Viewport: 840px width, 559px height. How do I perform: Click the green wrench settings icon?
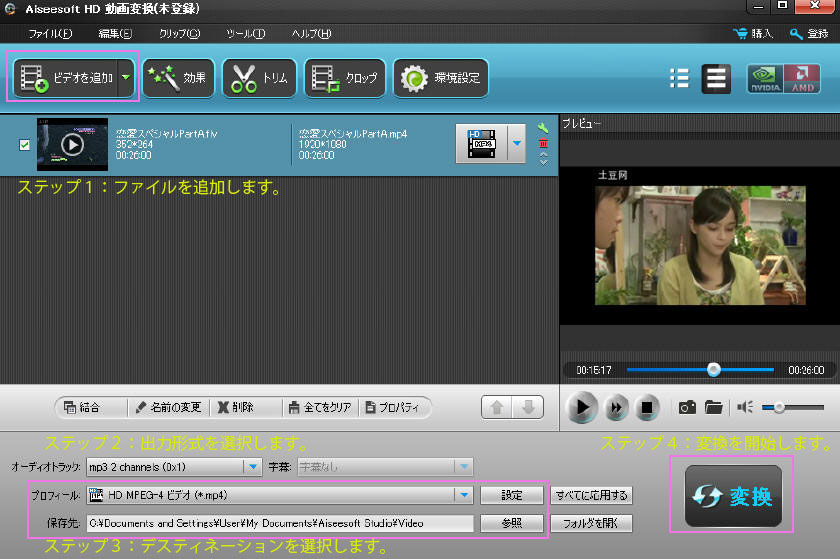pos(543,128)
